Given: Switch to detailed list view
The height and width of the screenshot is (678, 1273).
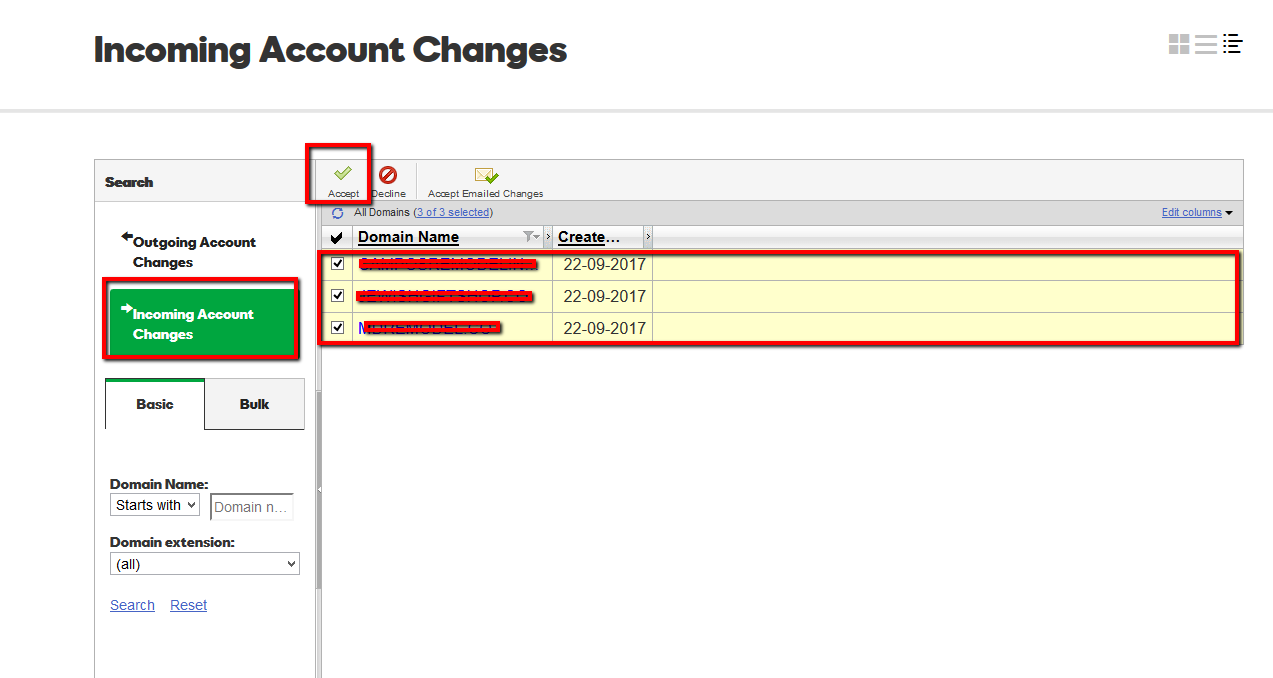Looking at the screenshot, I should [1232, 44].
